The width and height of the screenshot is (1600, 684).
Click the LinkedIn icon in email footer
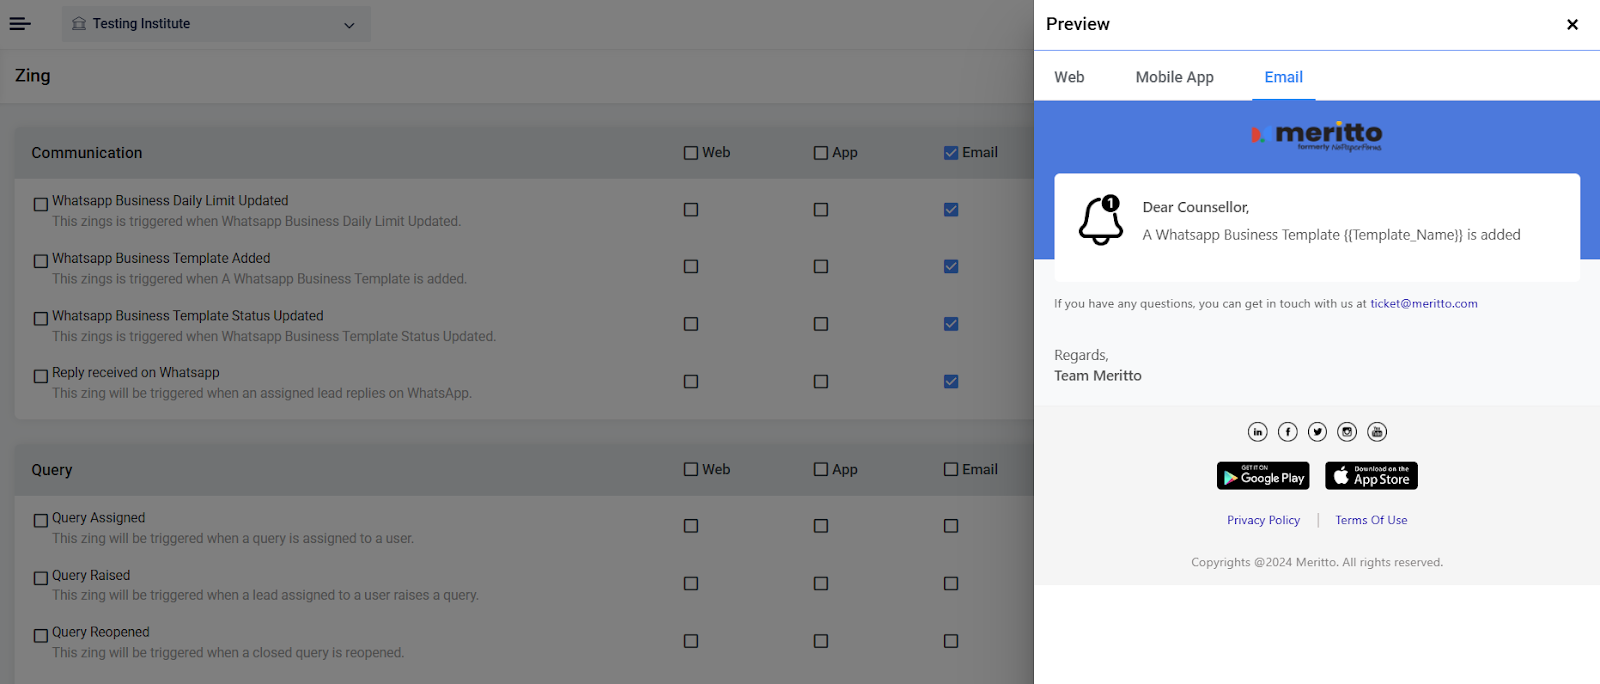tap(1257, 432)
